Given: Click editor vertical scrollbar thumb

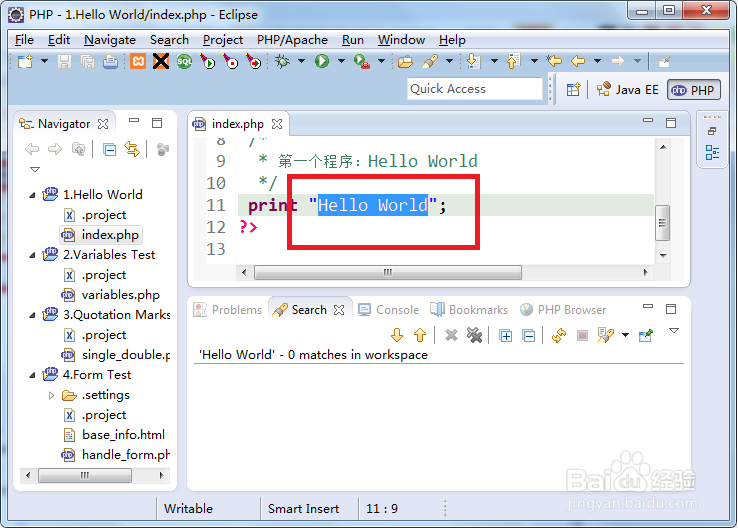Looking at the screenshot, I should coord(662,223).
